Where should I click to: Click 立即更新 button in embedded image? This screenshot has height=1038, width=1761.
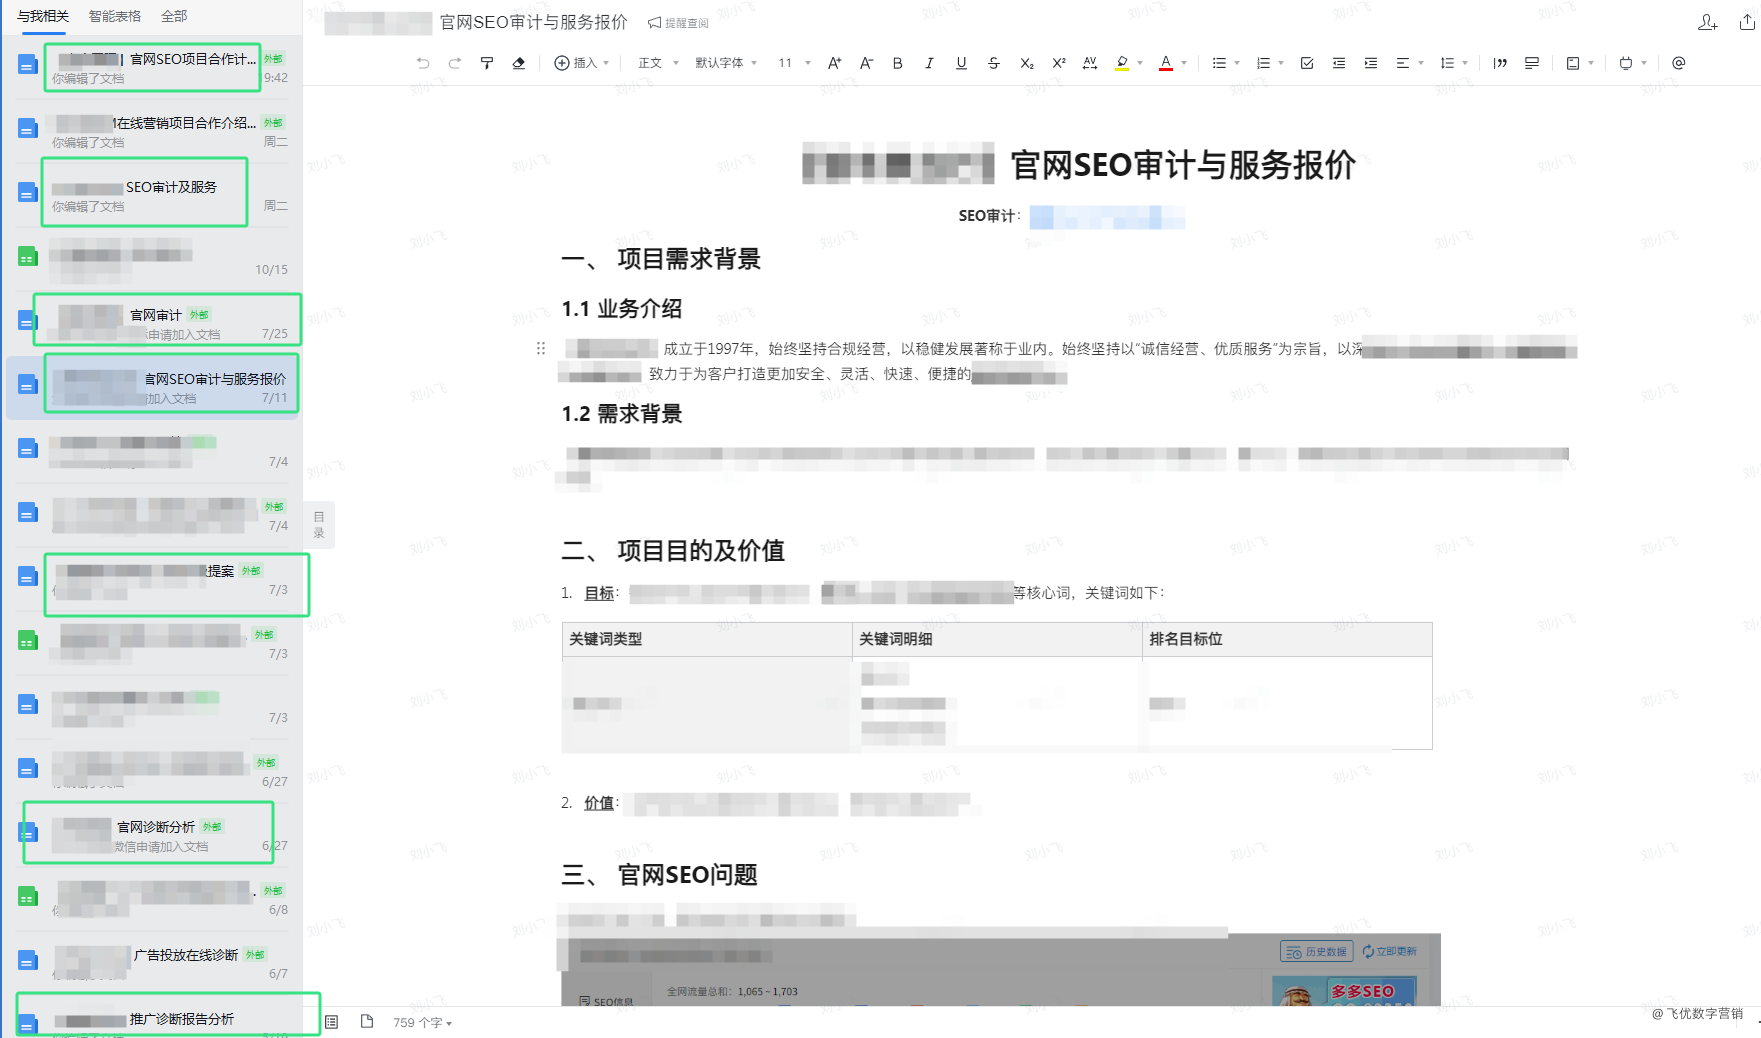tap(1389, 951)
